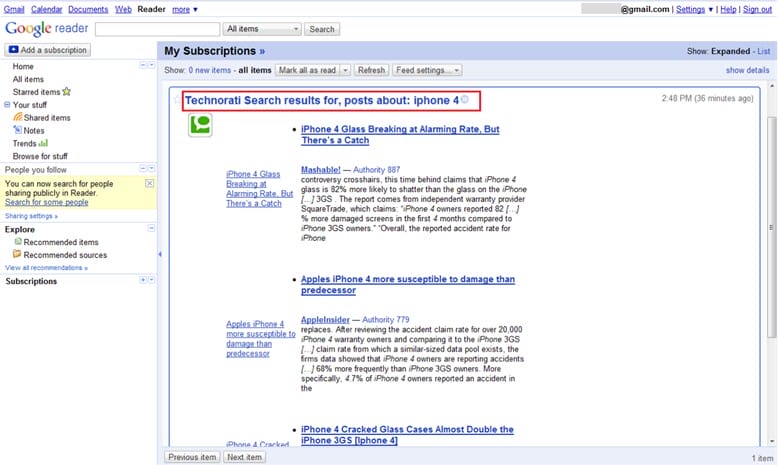Minimize the Explore panel

[x=151, y=229]
